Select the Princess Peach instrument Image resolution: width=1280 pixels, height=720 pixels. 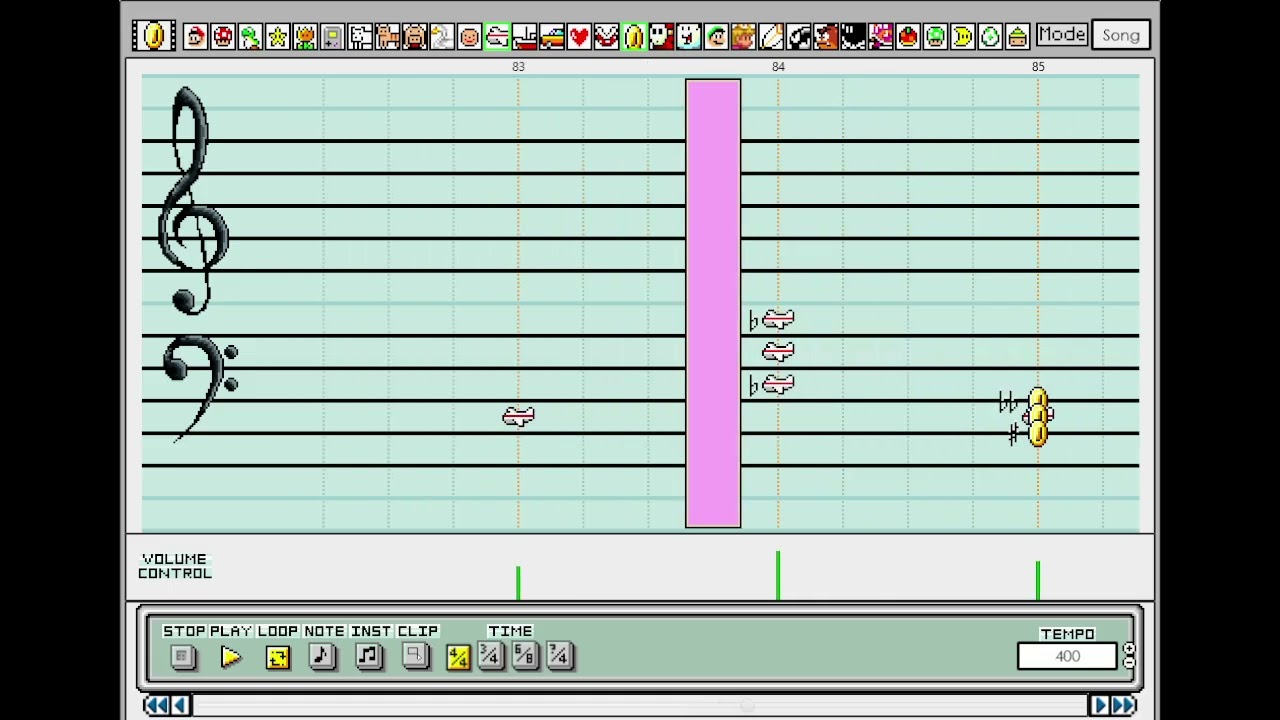click(743, 37)
